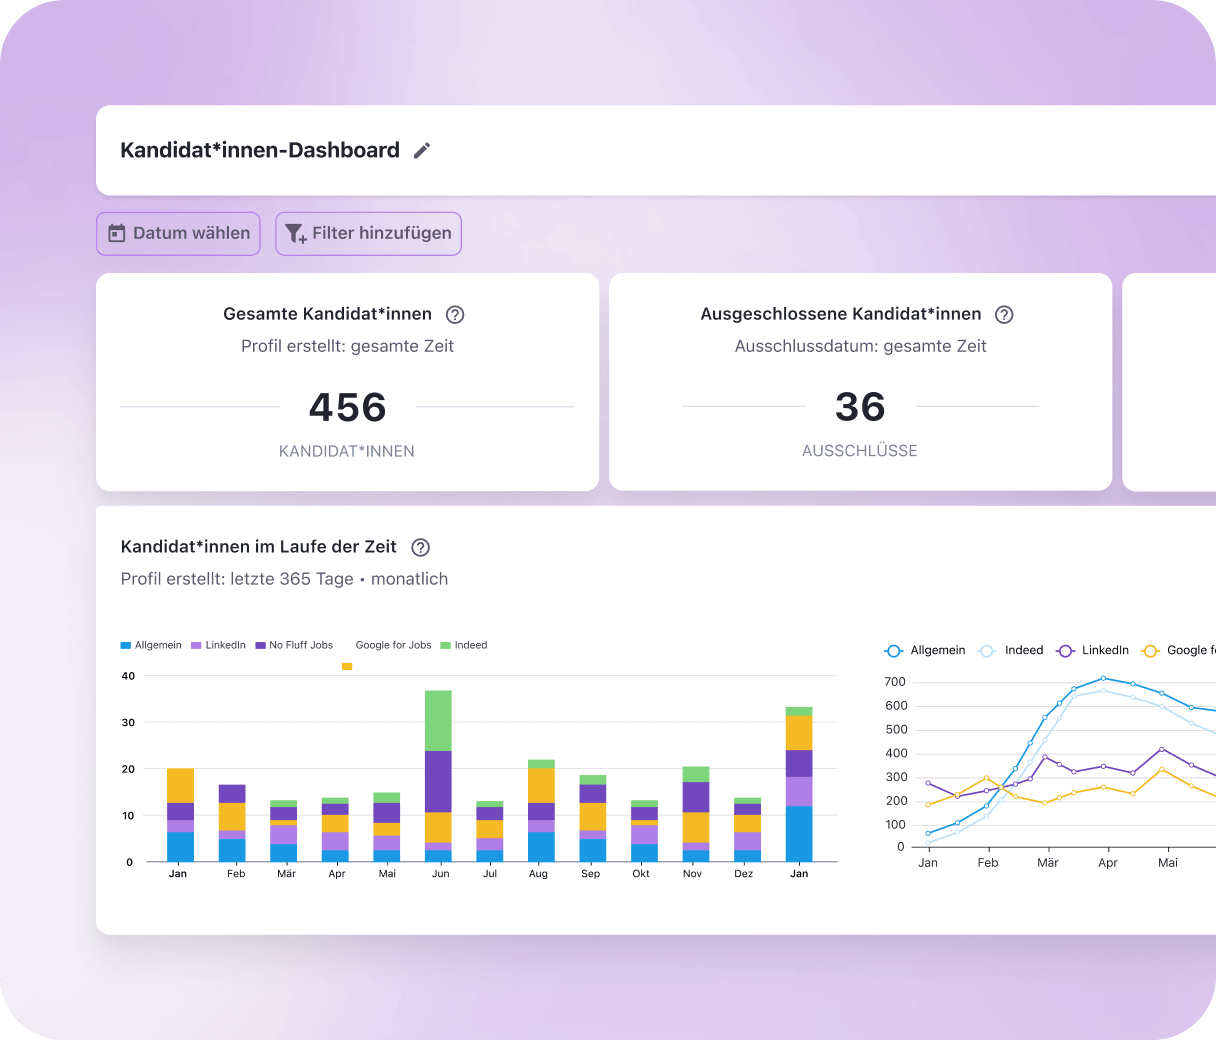Click the 456 Kandidat*innen metric value

tap(347, 407)
